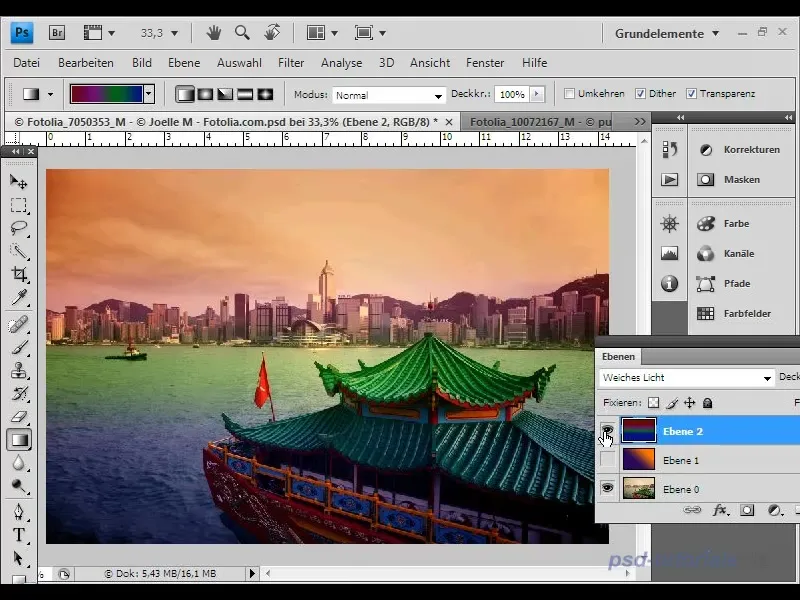Lock transparent pixels in Fixieren row

pyautogui.click(x=653, y=403)
